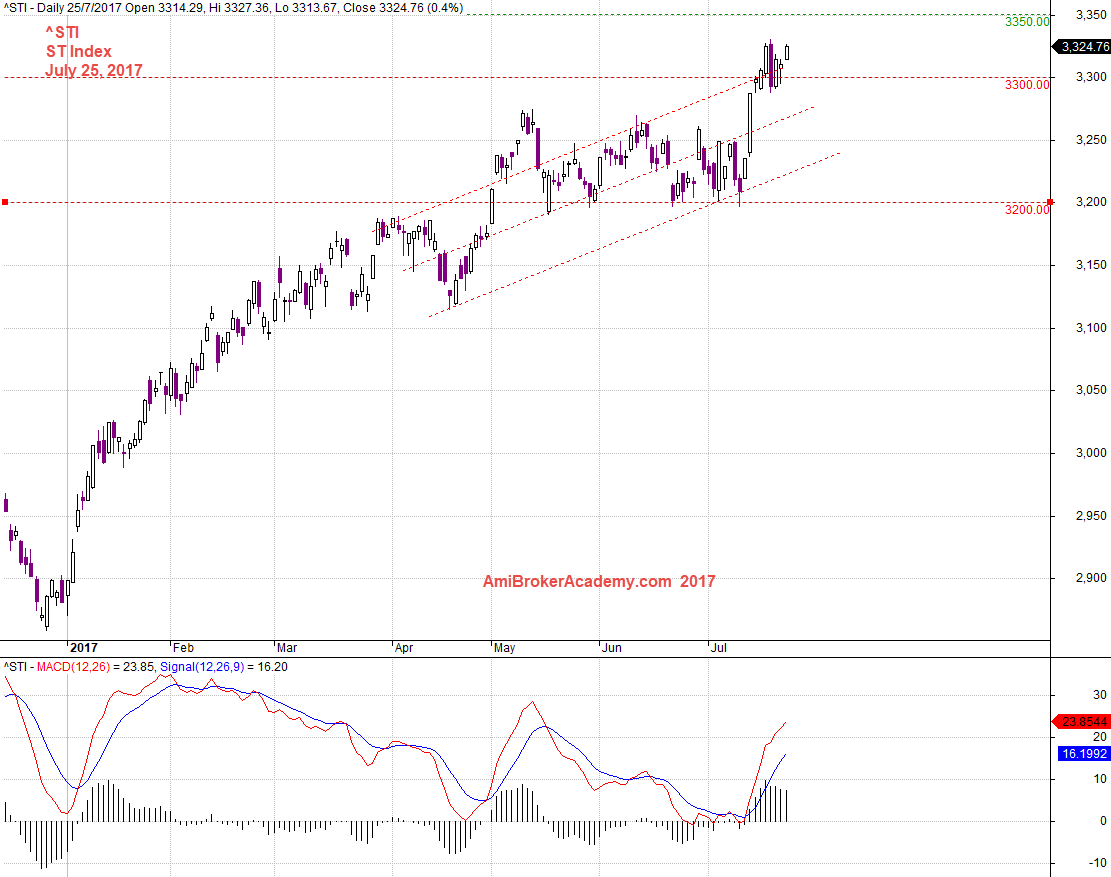Viewport: 1111px width, 877px height.
Task: Click the red 3200.00 level label
Action: [1027, 210]
